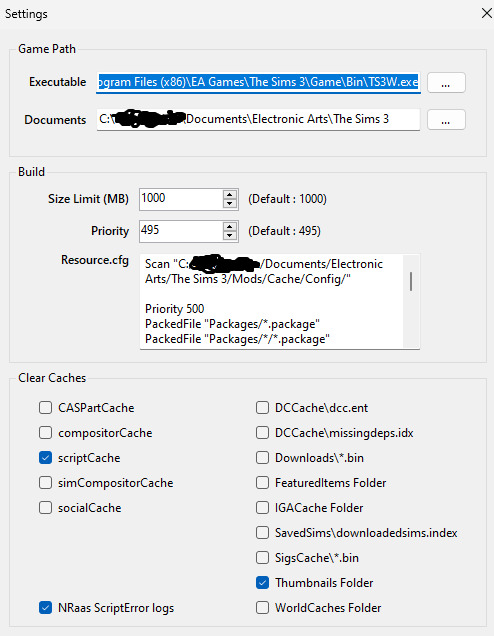Tick the simCompositorCache checkbox
This screenshot has height=636, width=494.
point(45,483)
